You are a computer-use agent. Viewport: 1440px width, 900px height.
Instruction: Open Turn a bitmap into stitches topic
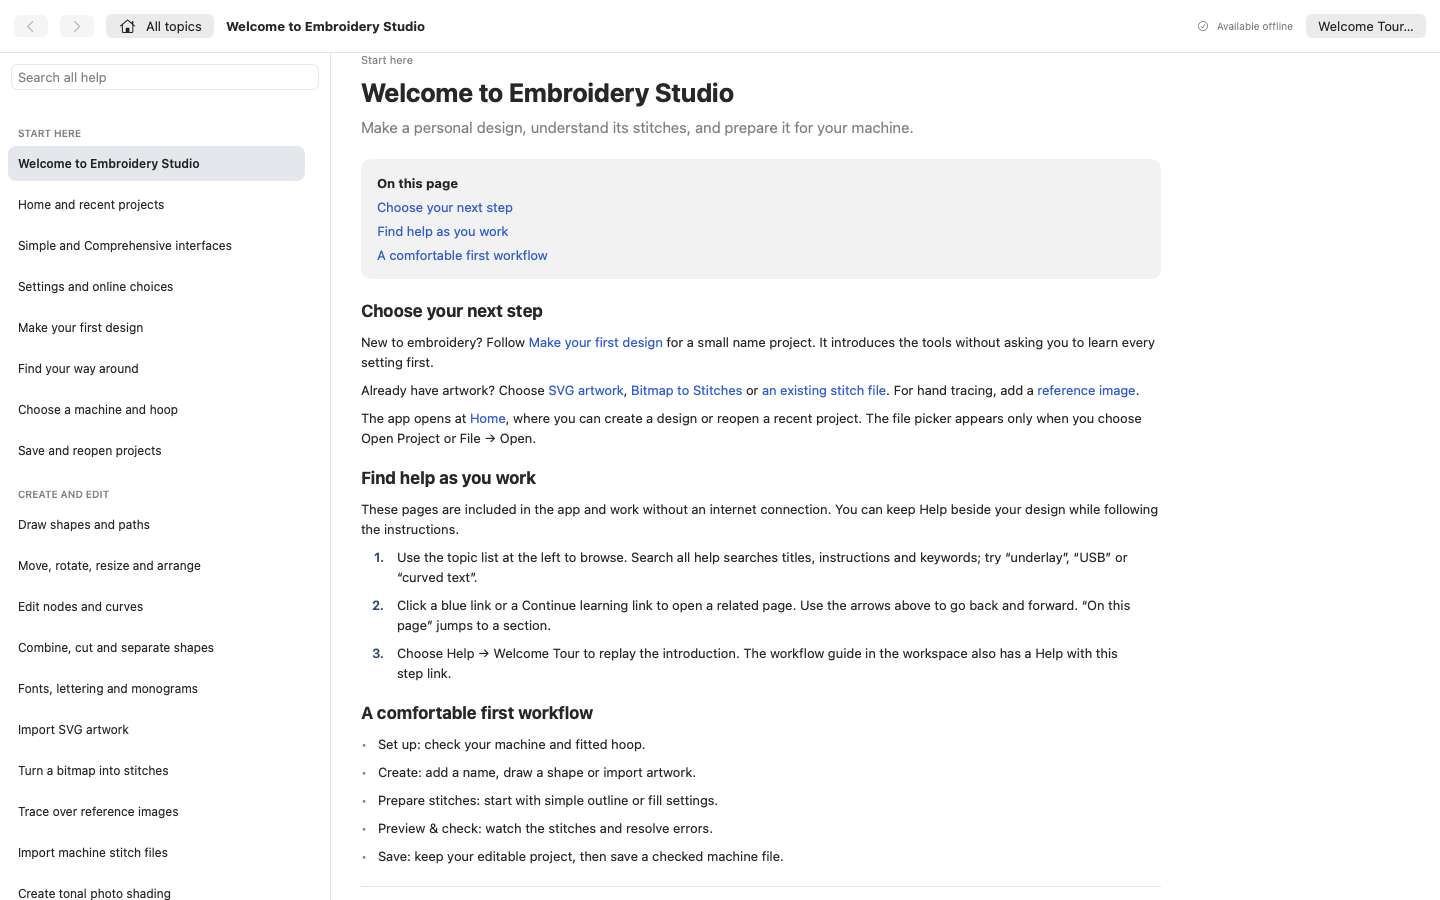[156, 771]
